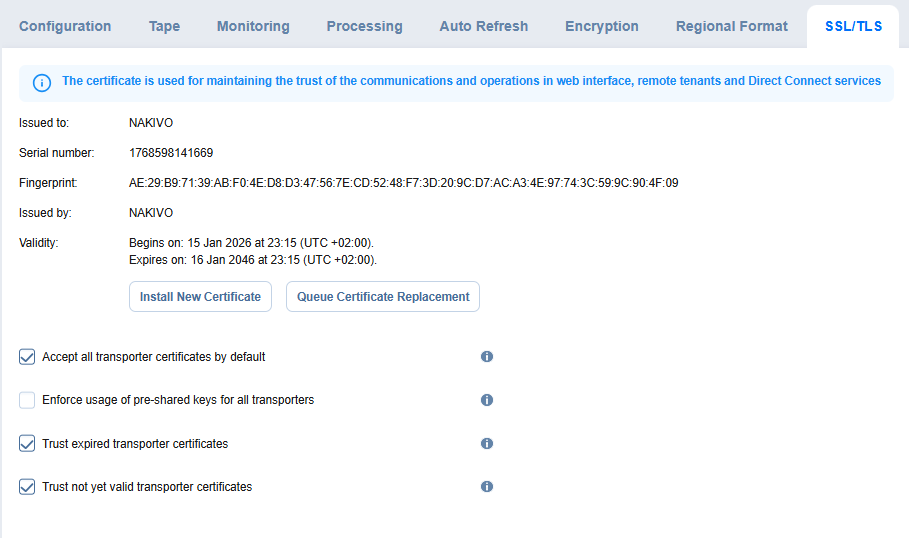Switch to the Tape tab

(164, 26)
